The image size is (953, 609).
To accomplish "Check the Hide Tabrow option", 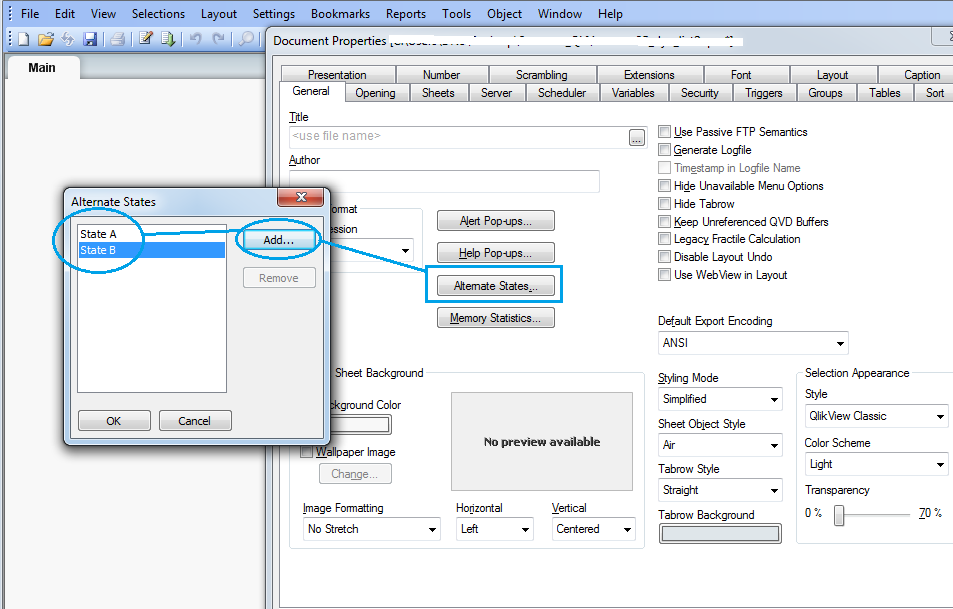I will tap(665, 204).
